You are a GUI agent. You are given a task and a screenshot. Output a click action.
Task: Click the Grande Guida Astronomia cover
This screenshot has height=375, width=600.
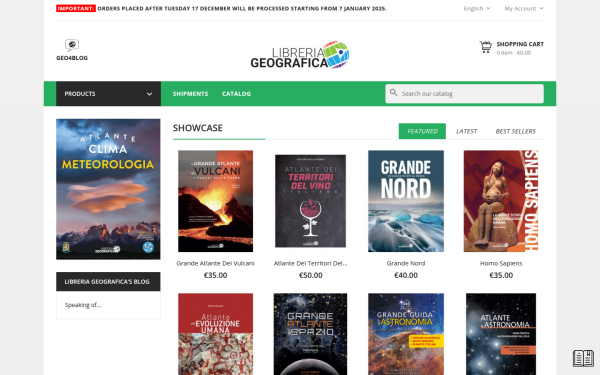click(406, 334)
